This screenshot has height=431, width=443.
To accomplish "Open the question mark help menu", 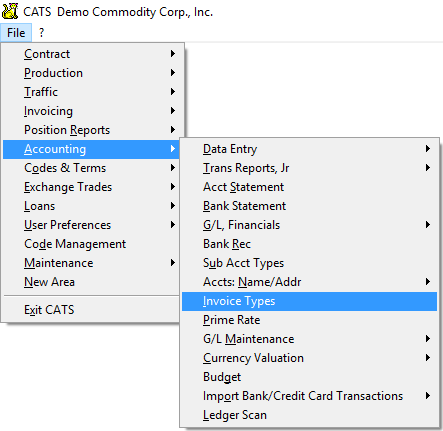I will tap(41, 33).
